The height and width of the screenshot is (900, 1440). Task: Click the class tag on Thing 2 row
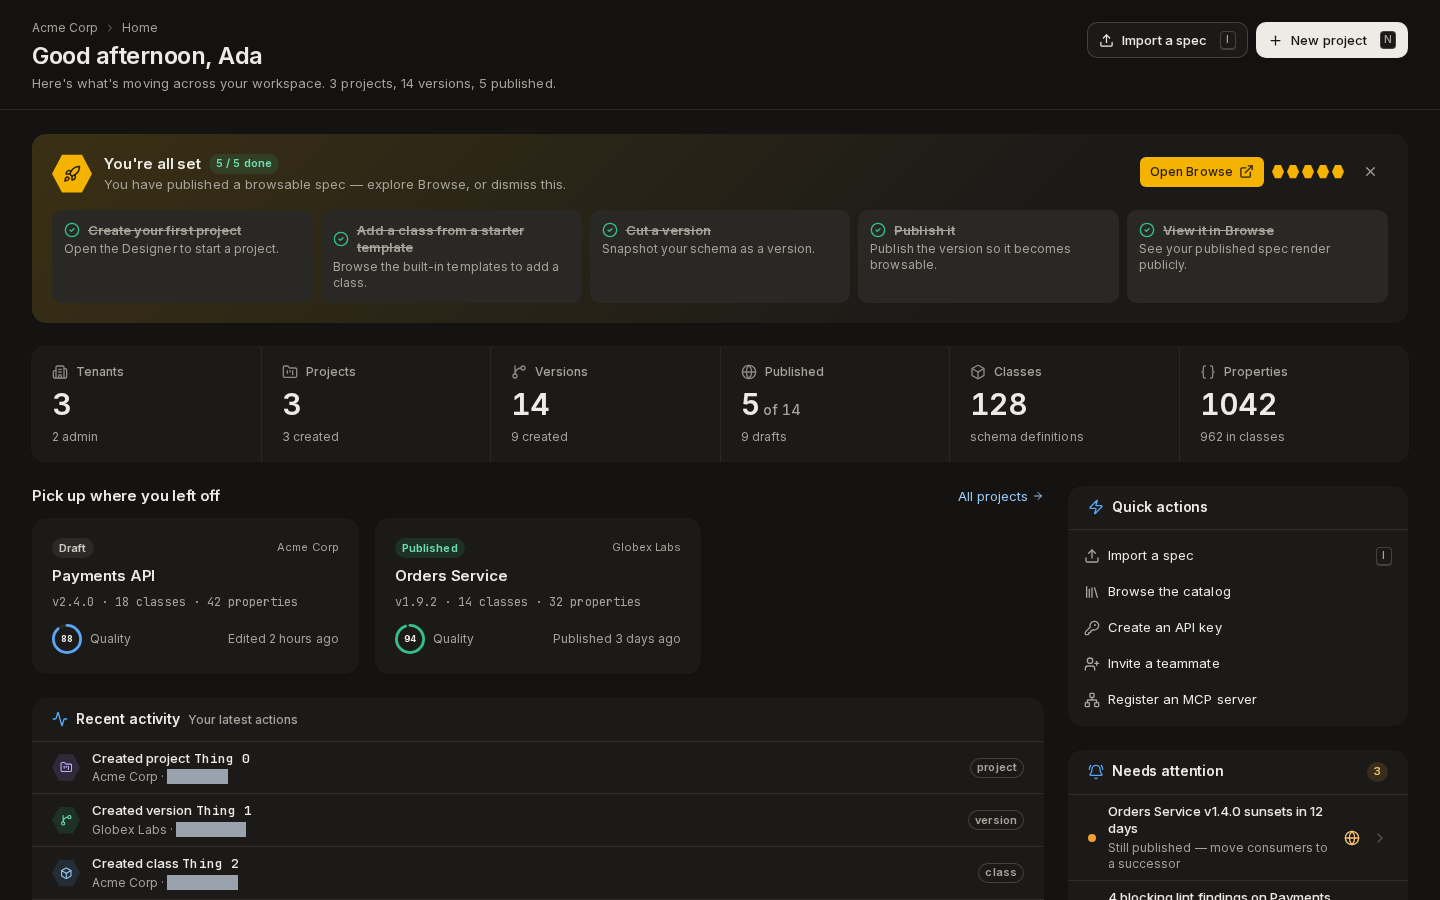[1001, 873]
